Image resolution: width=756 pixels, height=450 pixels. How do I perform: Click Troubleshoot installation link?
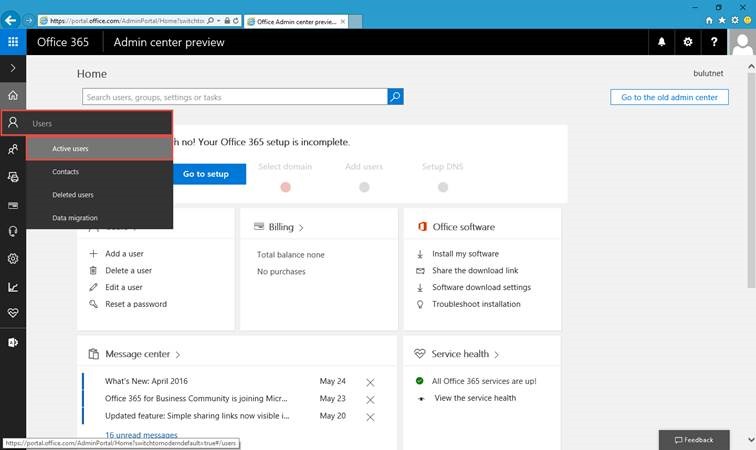coord(476,304)
